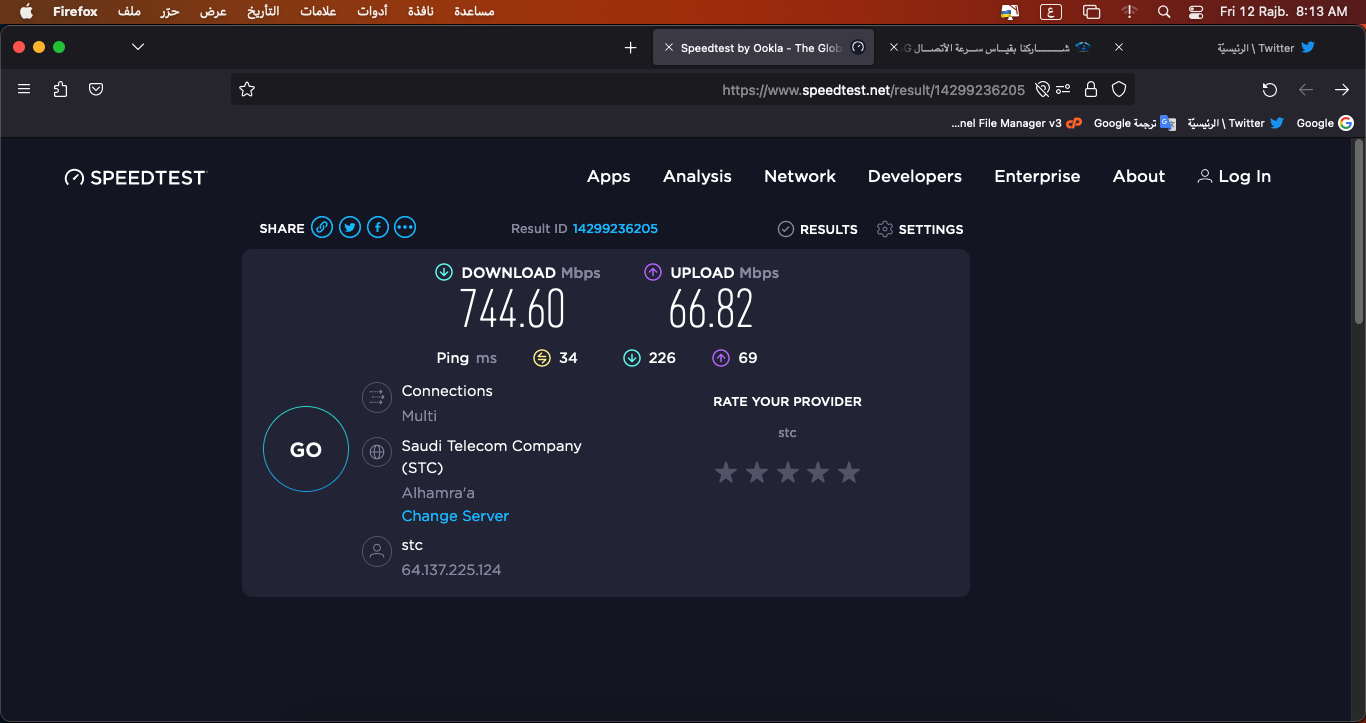Click the Connections multi icon
1366x723 pixels.
tap(377, 398)
